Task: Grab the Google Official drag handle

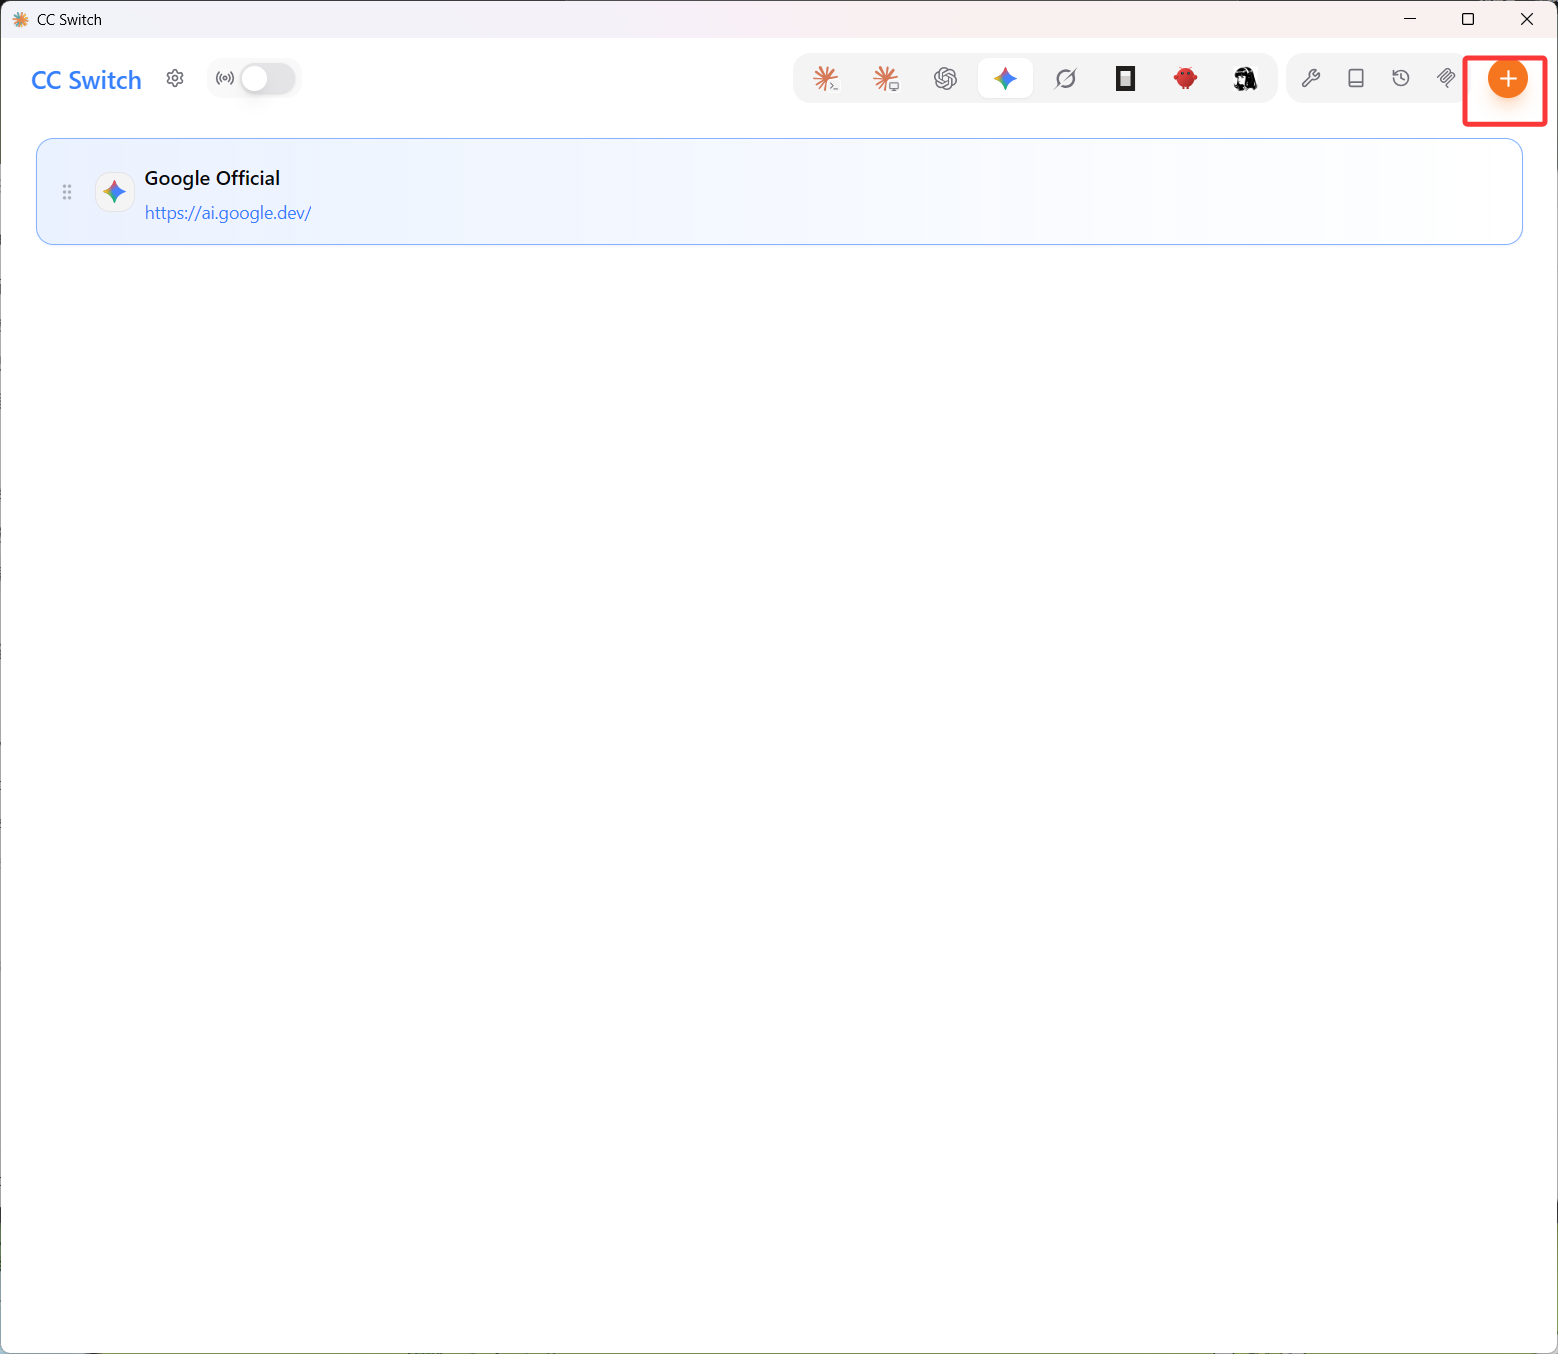Action: pos(67,192)
